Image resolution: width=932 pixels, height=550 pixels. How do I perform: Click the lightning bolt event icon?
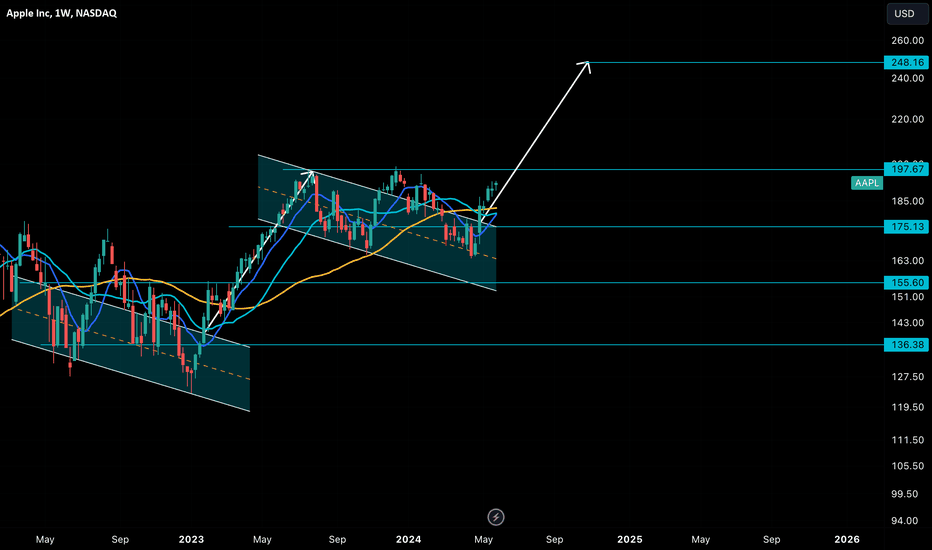pos(496,517)
